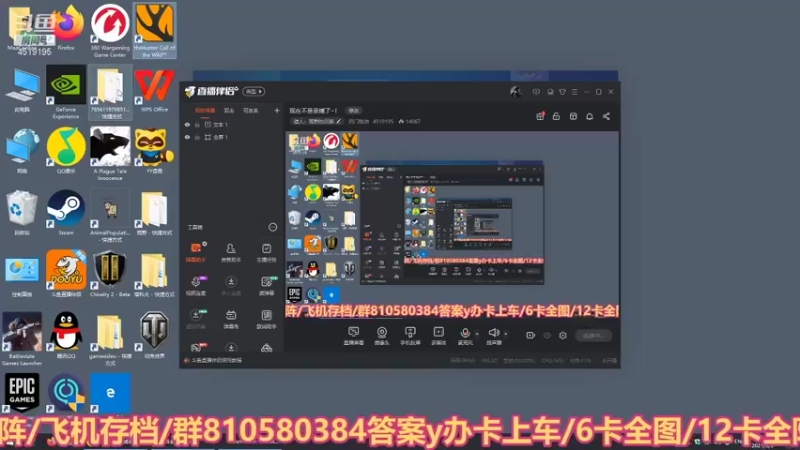
Task: Select Firefox desktop shortcut
Action: 66,29
